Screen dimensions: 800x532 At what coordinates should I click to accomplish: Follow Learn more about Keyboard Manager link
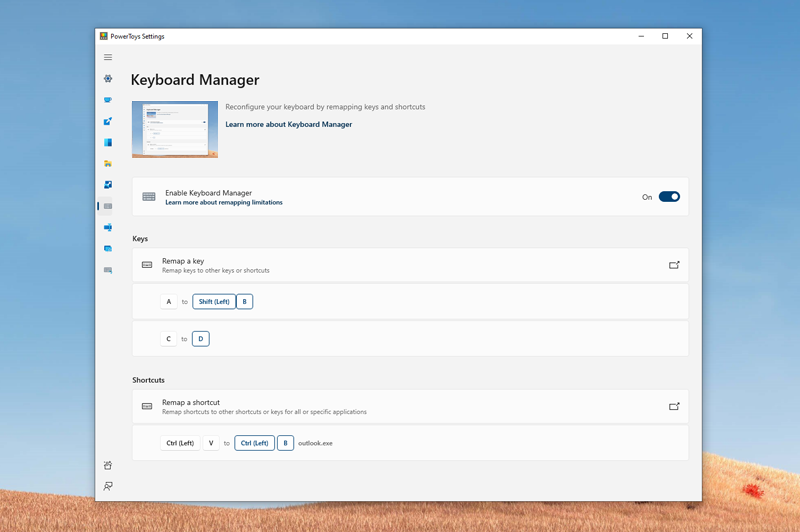pyautogui.click(x=288, y=125)
